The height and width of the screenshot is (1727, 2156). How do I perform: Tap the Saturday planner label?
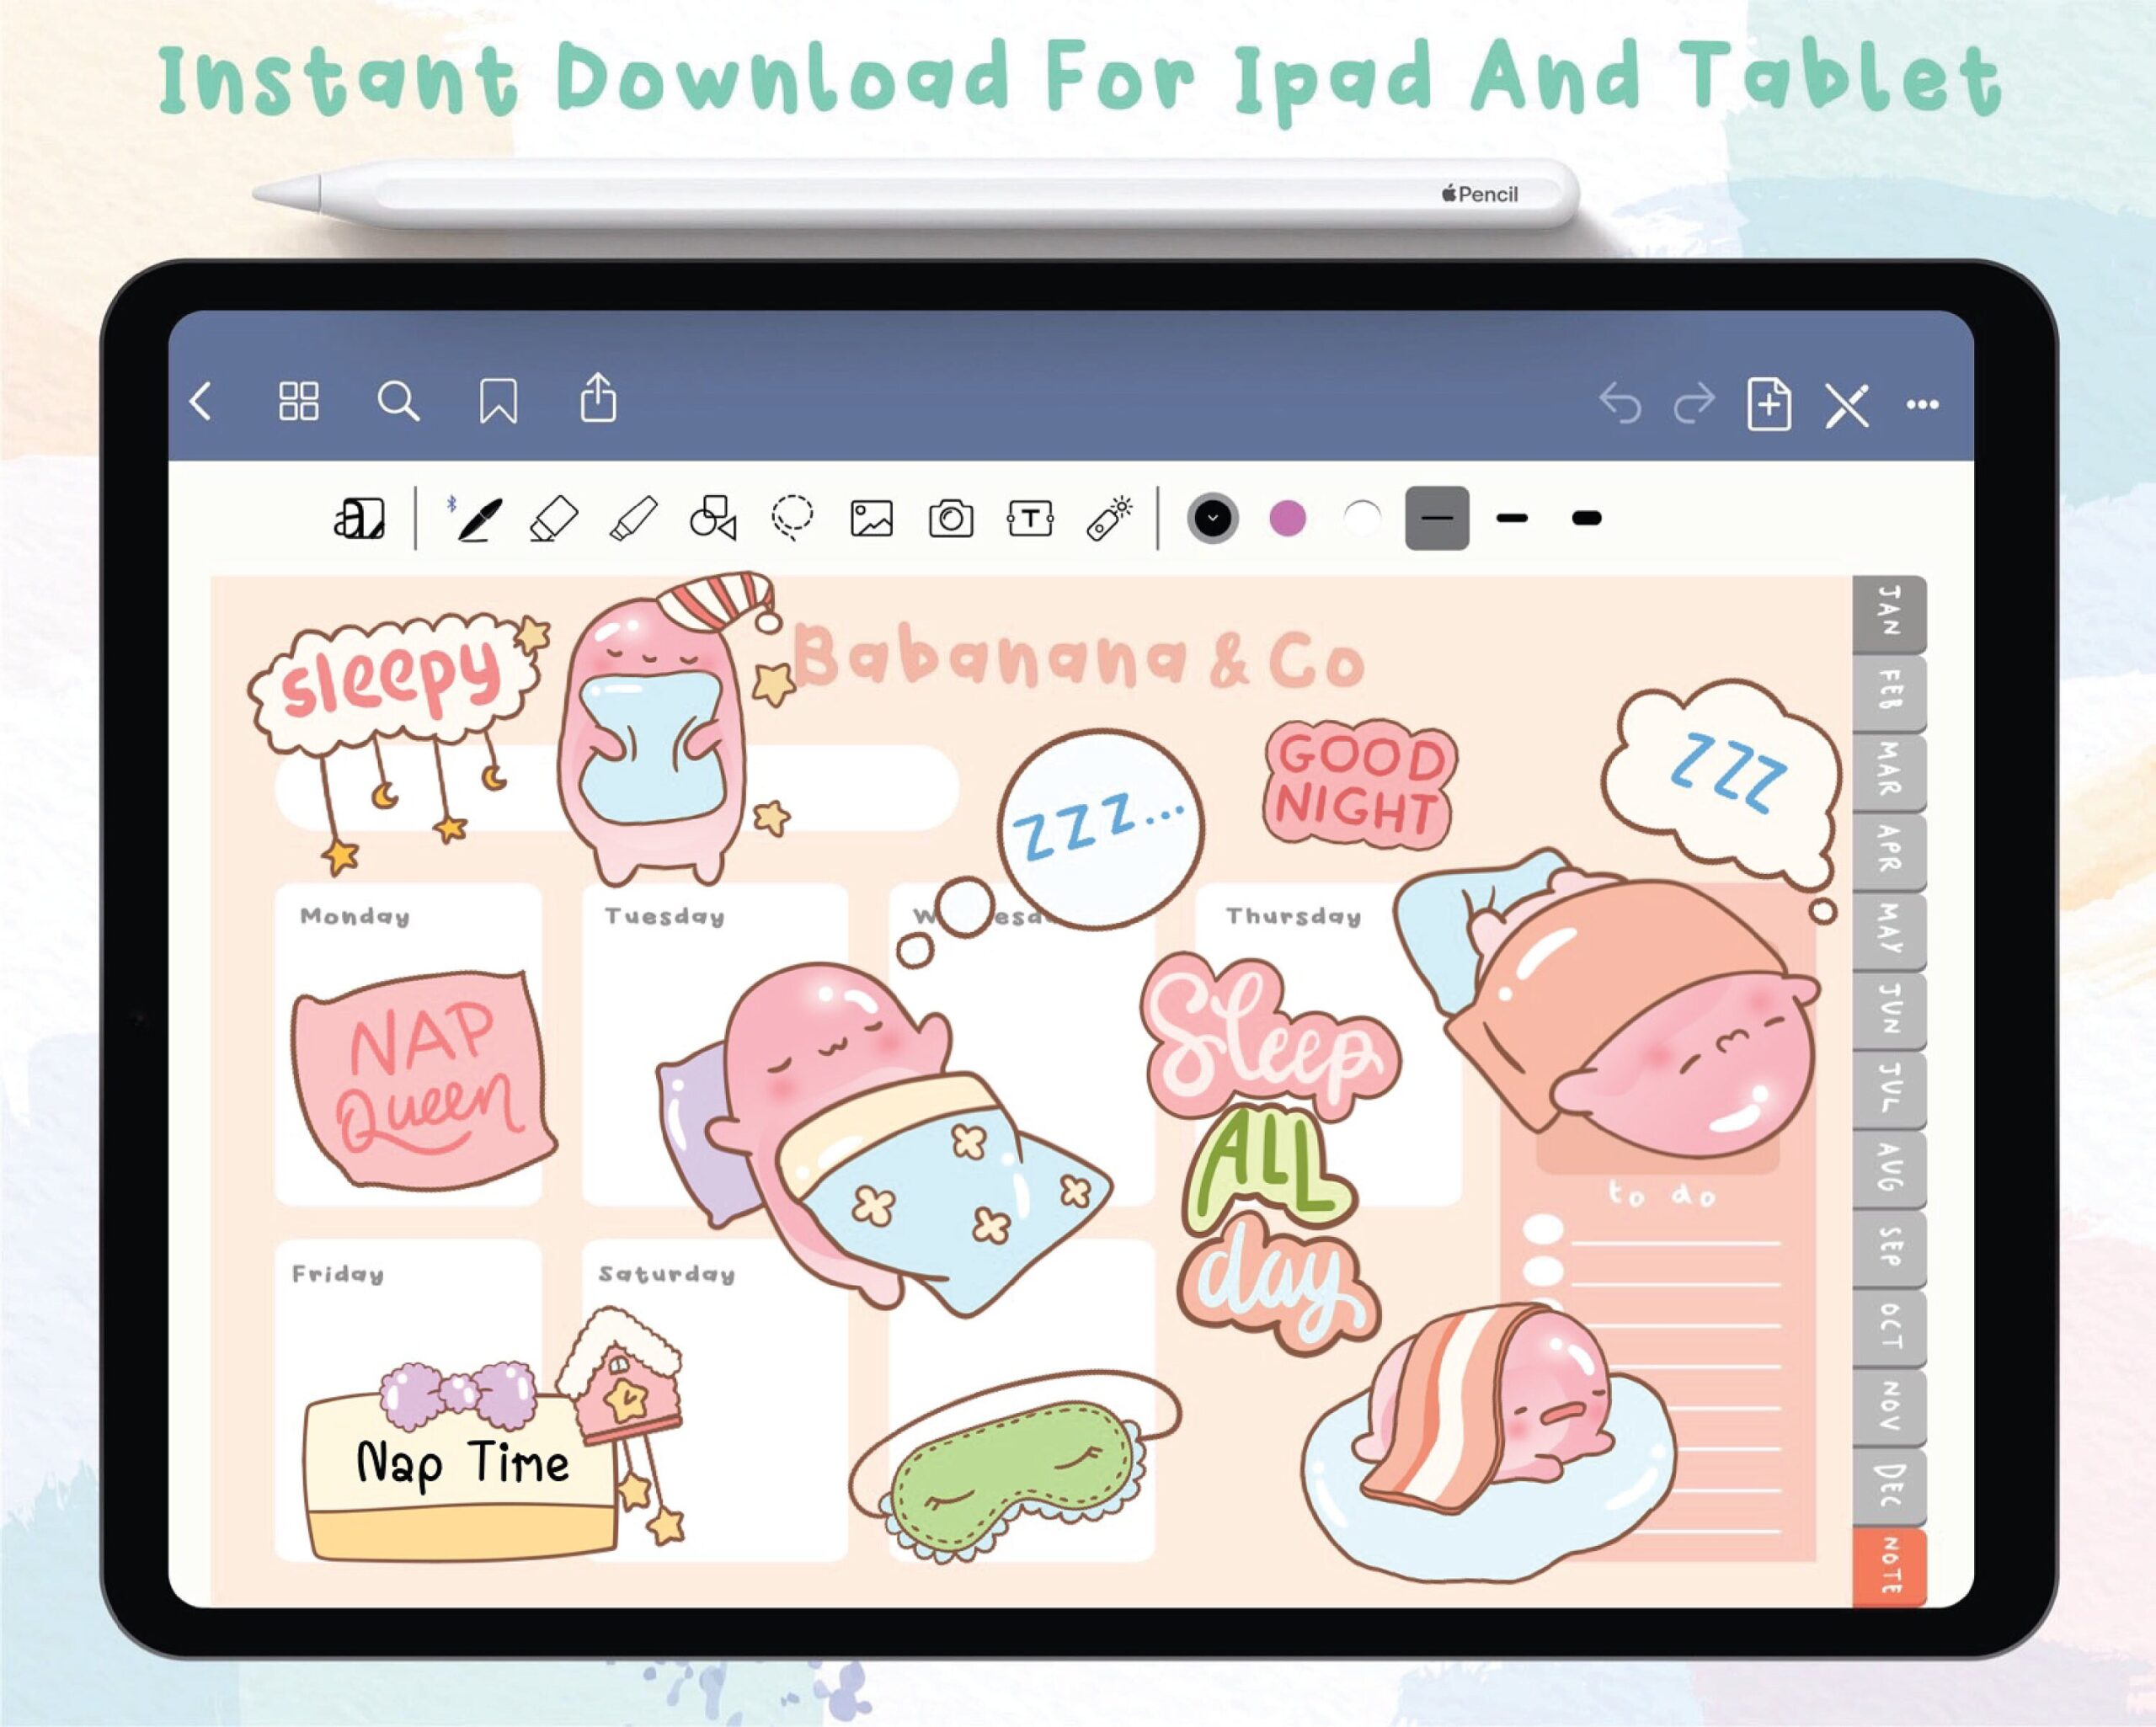(x=667, y=1274)
